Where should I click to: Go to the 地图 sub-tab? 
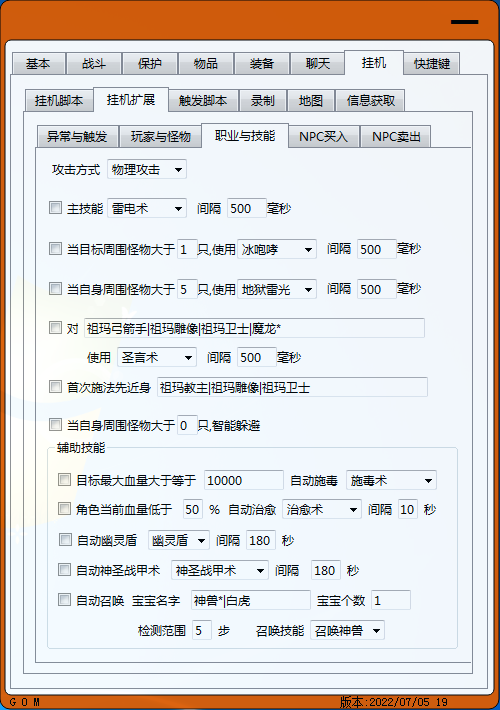click(311, 101)
